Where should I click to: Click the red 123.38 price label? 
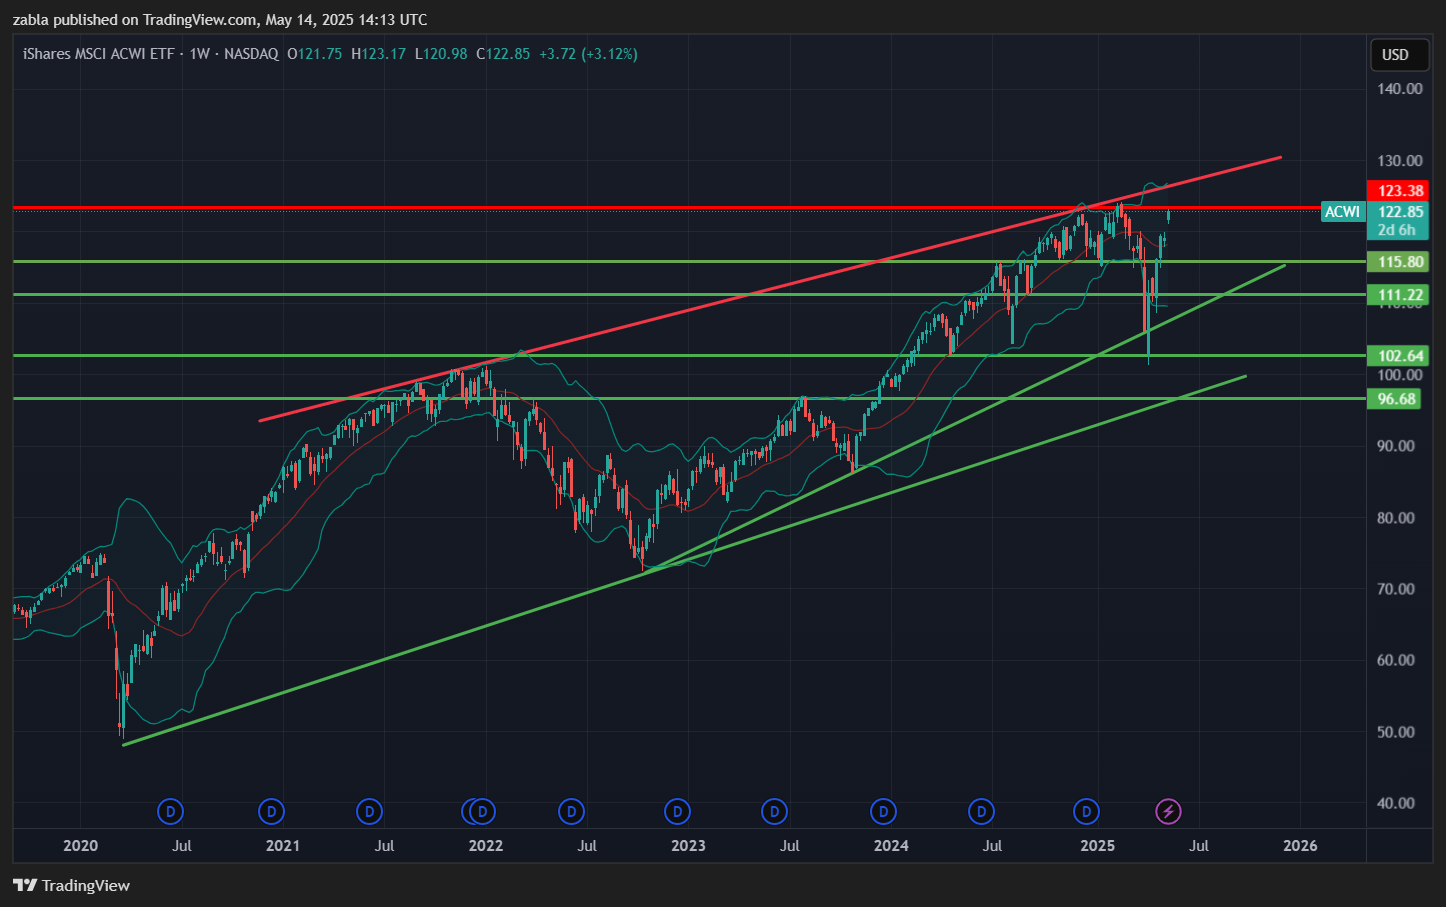1399,191
